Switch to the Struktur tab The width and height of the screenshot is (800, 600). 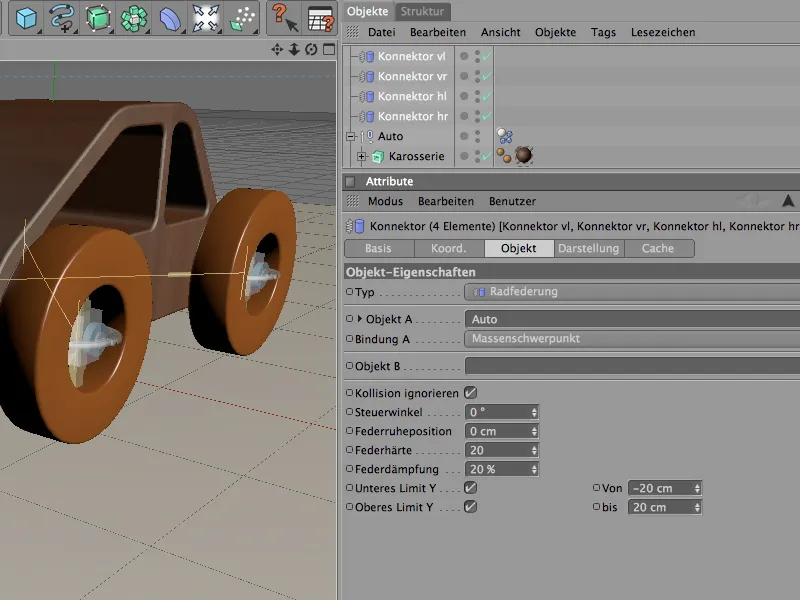(x=423, y=12)
